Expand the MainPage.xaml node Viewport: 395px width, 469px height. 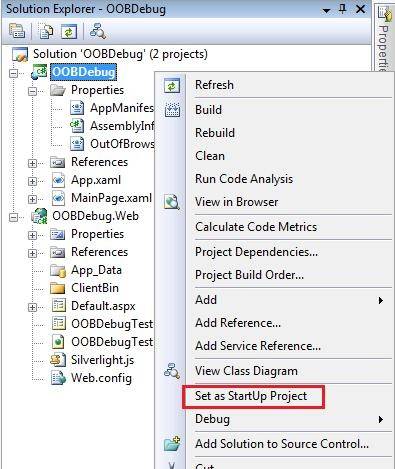click(x=32, y=199)
